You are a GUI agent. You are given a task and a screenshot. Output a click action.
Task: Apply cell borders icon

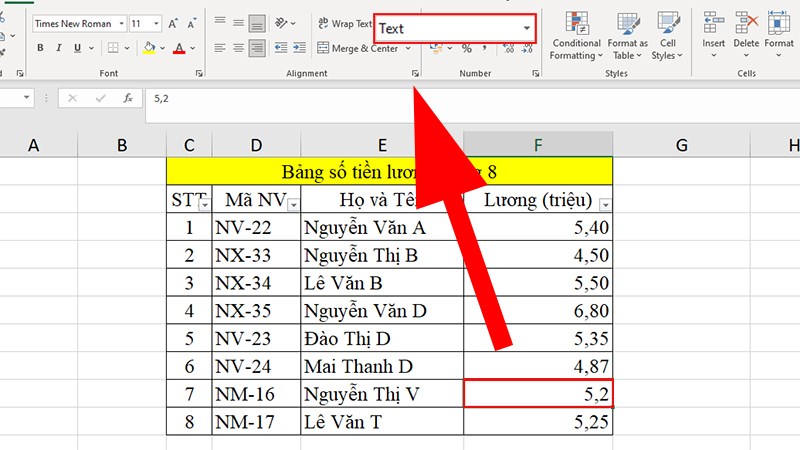(113, 48)
